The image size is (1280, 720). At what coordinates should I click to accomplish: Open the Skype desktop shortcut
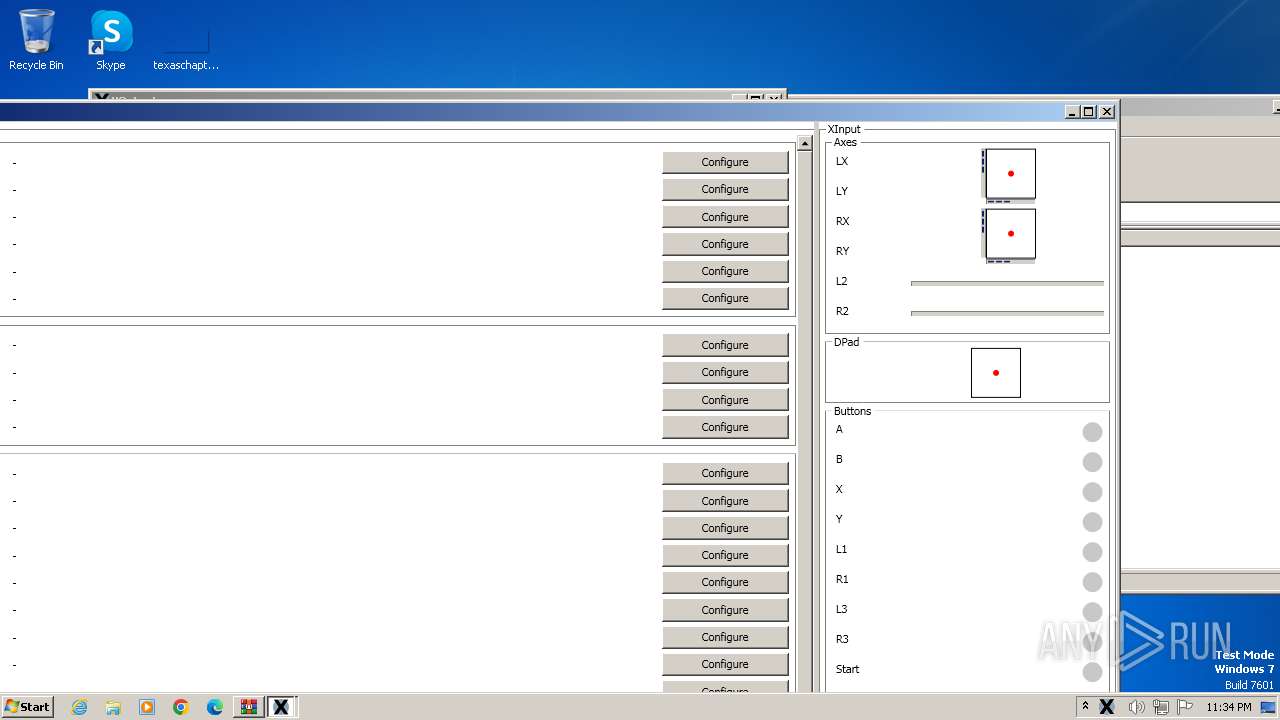click(111, 40)
